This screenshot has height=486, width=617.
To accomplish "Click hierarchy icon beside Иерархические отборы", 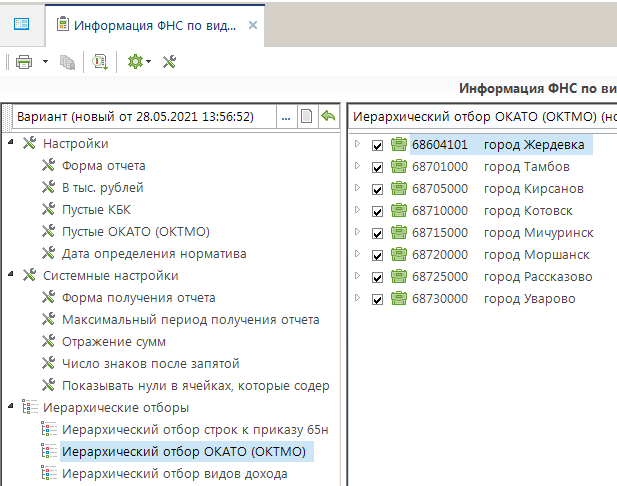I will point(30,408).
